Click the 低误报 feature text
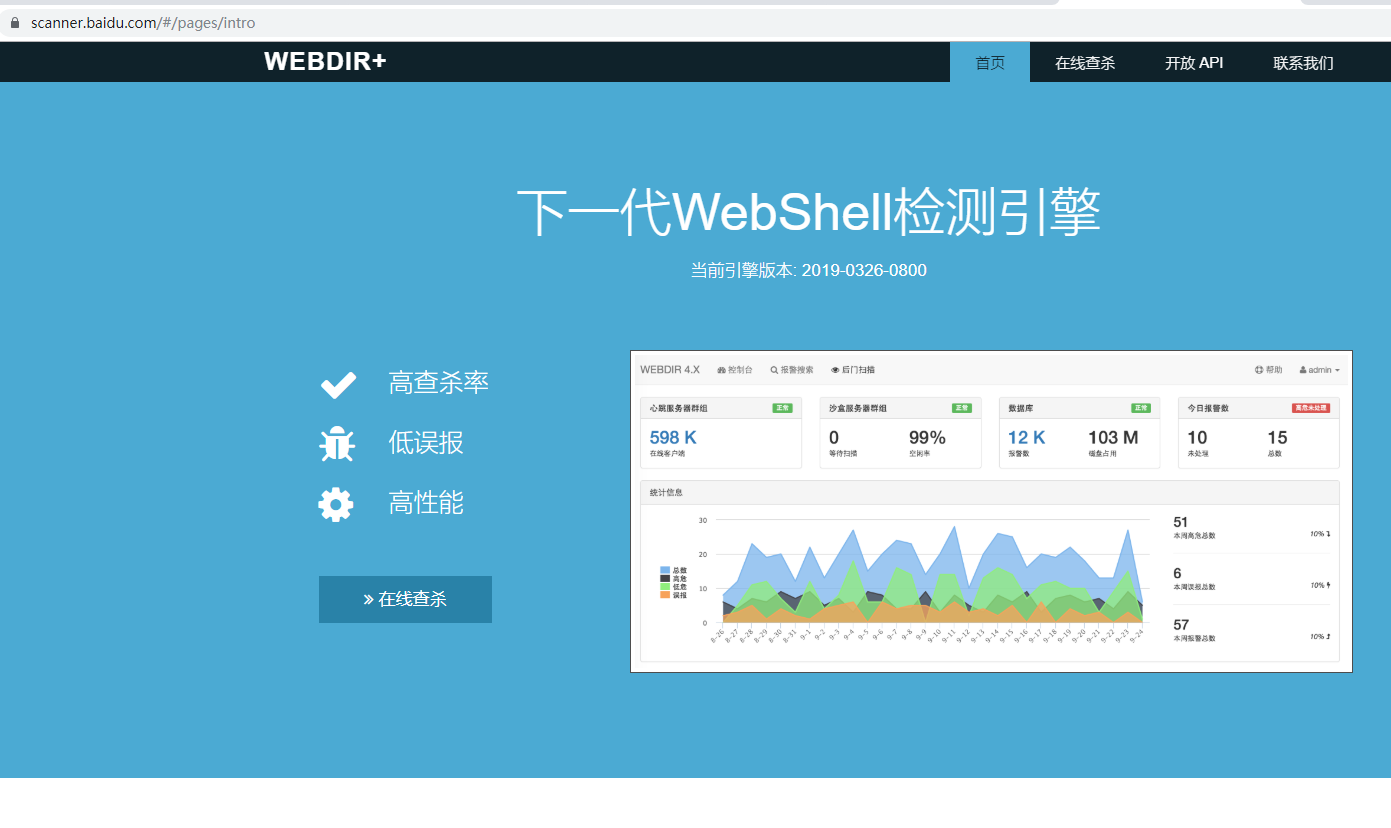The image size is (1391, 828). [426, 442]
